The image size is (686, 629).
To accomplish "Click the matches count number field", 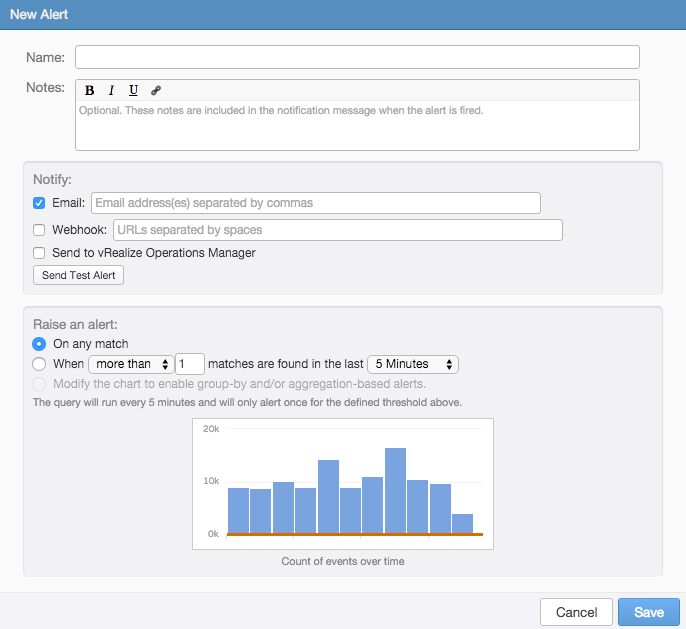I will tap(190, 364).
